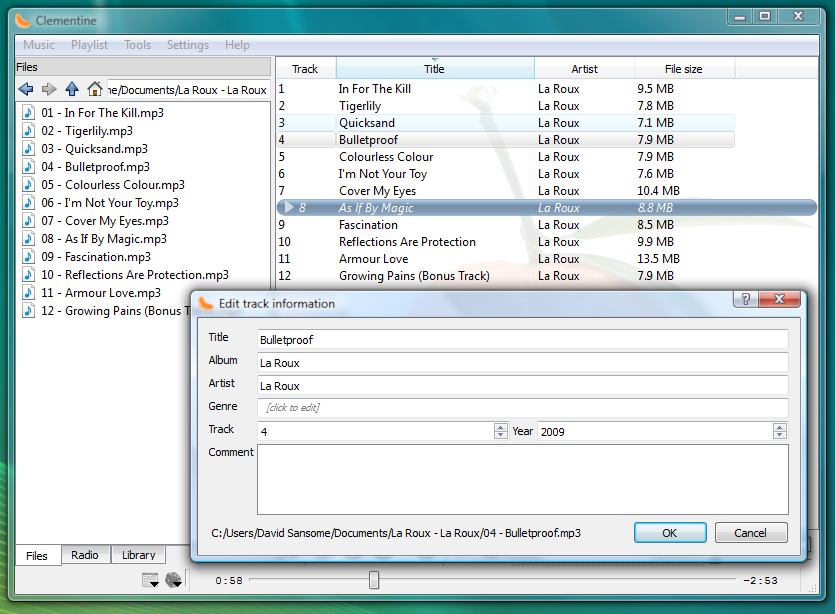
Task: Click the La Roux artist cell for Fascination
Action: pos(559,225)
